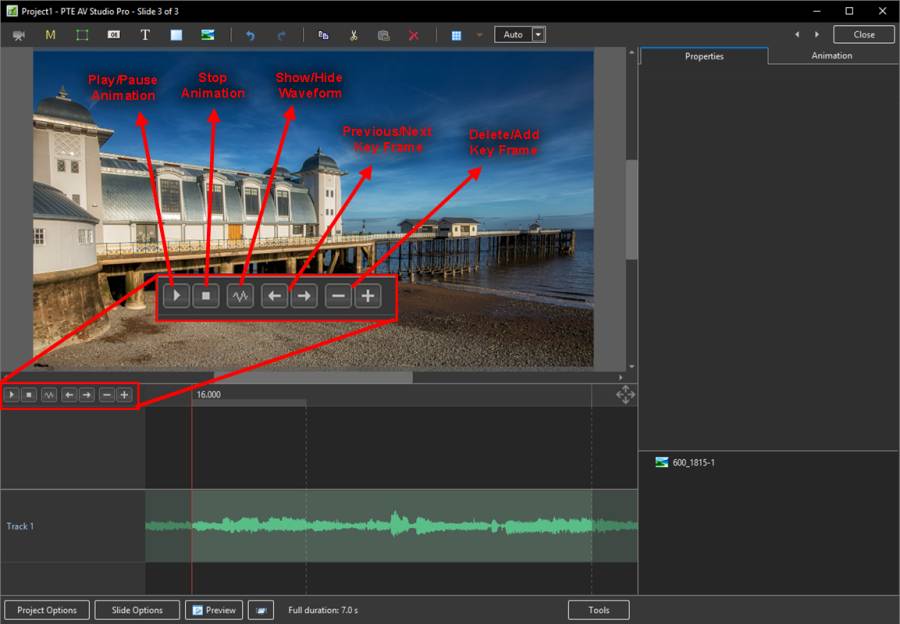Click the Undo arrow in toolbar

pyautogui.click(x=250, y=35)
